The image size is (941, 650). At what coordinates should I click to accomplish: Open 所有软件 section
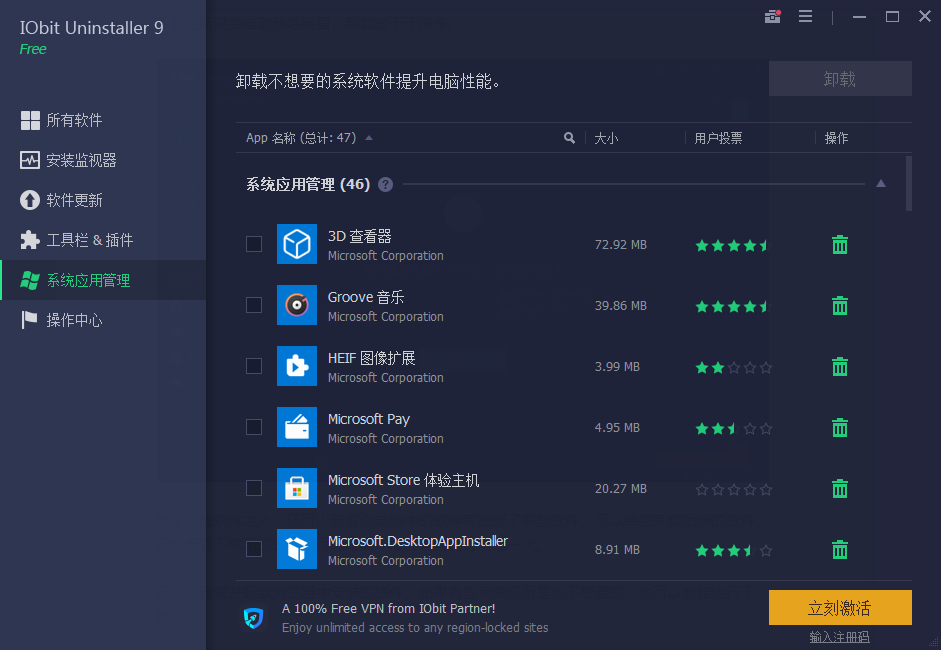click(x=103, y=120)
